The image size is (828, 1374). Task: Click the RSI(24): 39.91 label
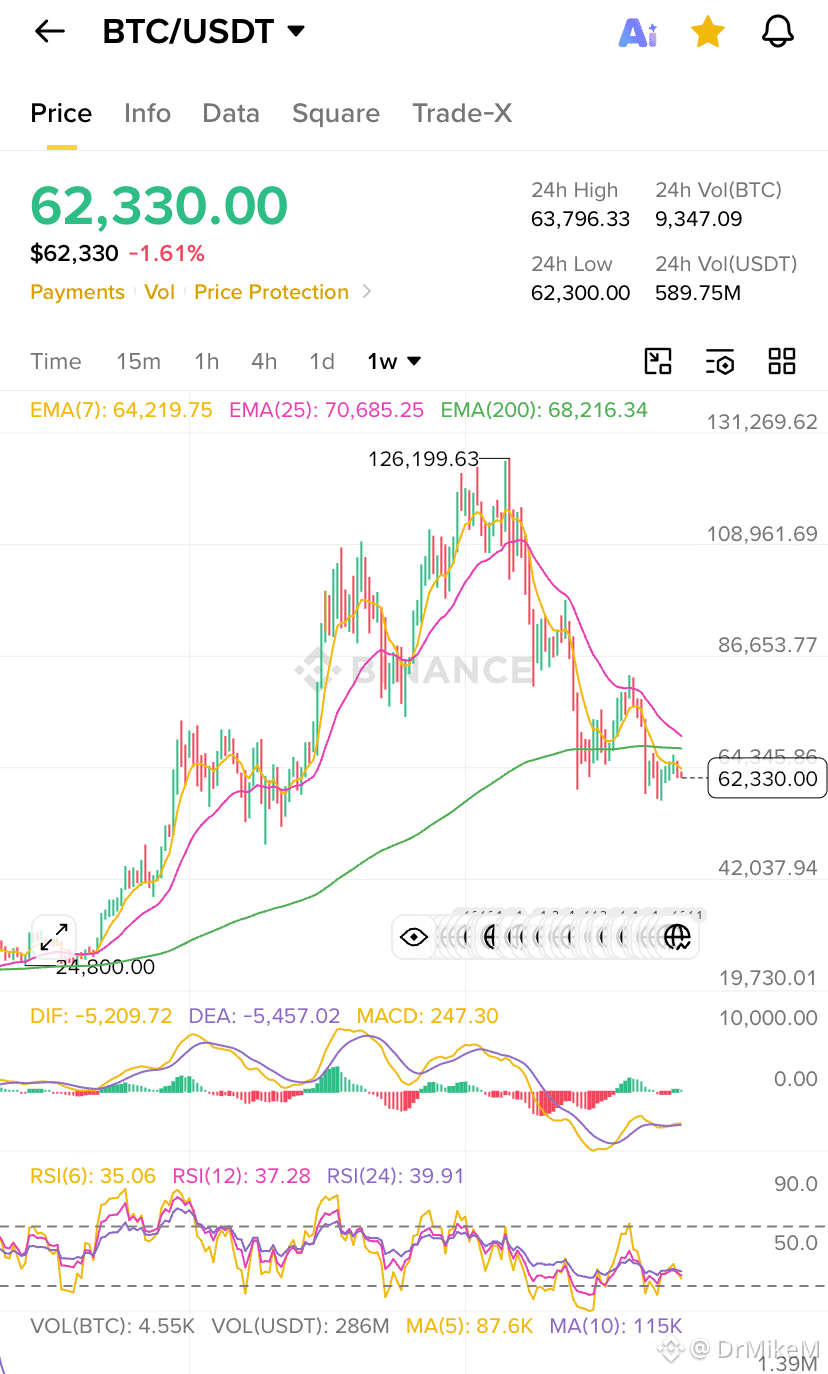tap(396, 1176)
